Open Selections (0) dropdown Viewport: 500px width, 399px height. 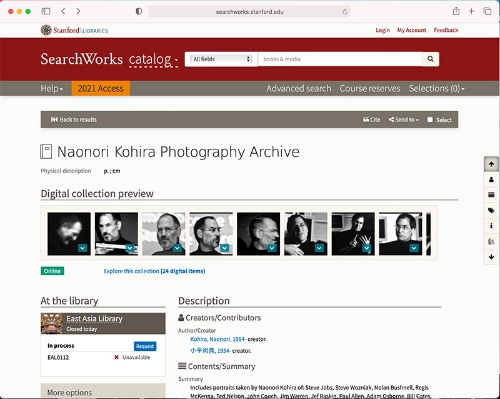pos(436,88)
